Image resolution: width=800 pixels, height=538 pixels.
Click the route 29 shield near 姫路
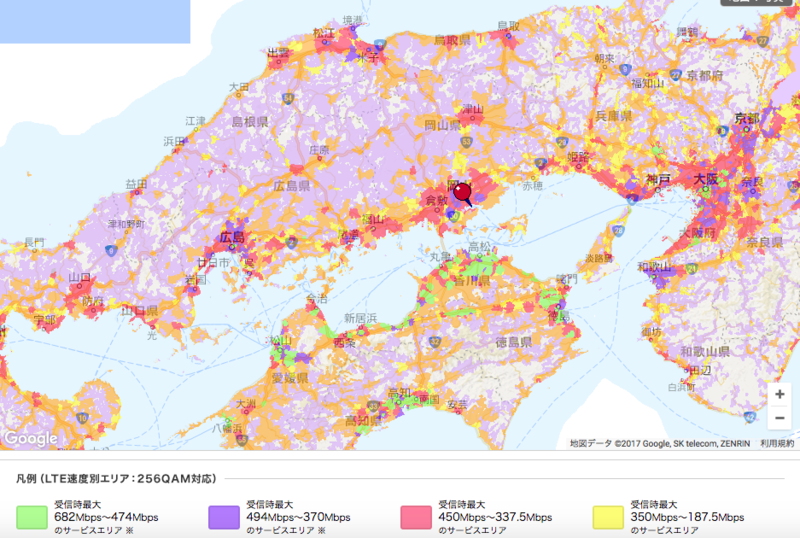click(562, 142)
